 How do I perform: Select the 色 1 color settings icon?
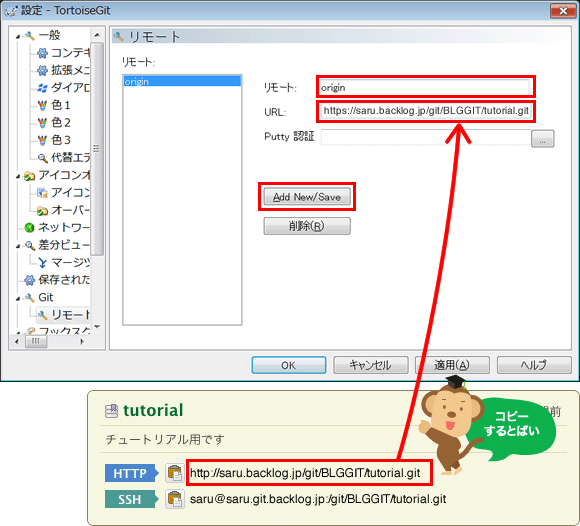point(43,105)
